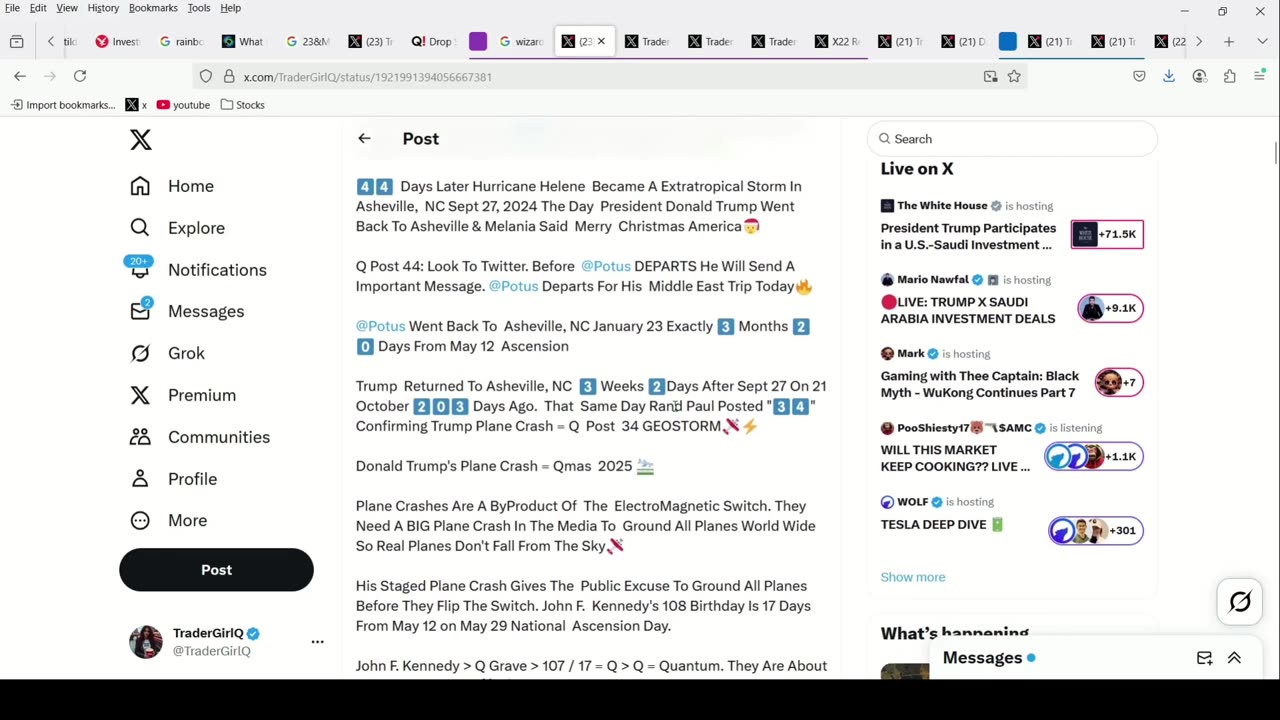The image size is (1280, 720).
Task: Open the Tools menu
Action: [x=199, y=8]
